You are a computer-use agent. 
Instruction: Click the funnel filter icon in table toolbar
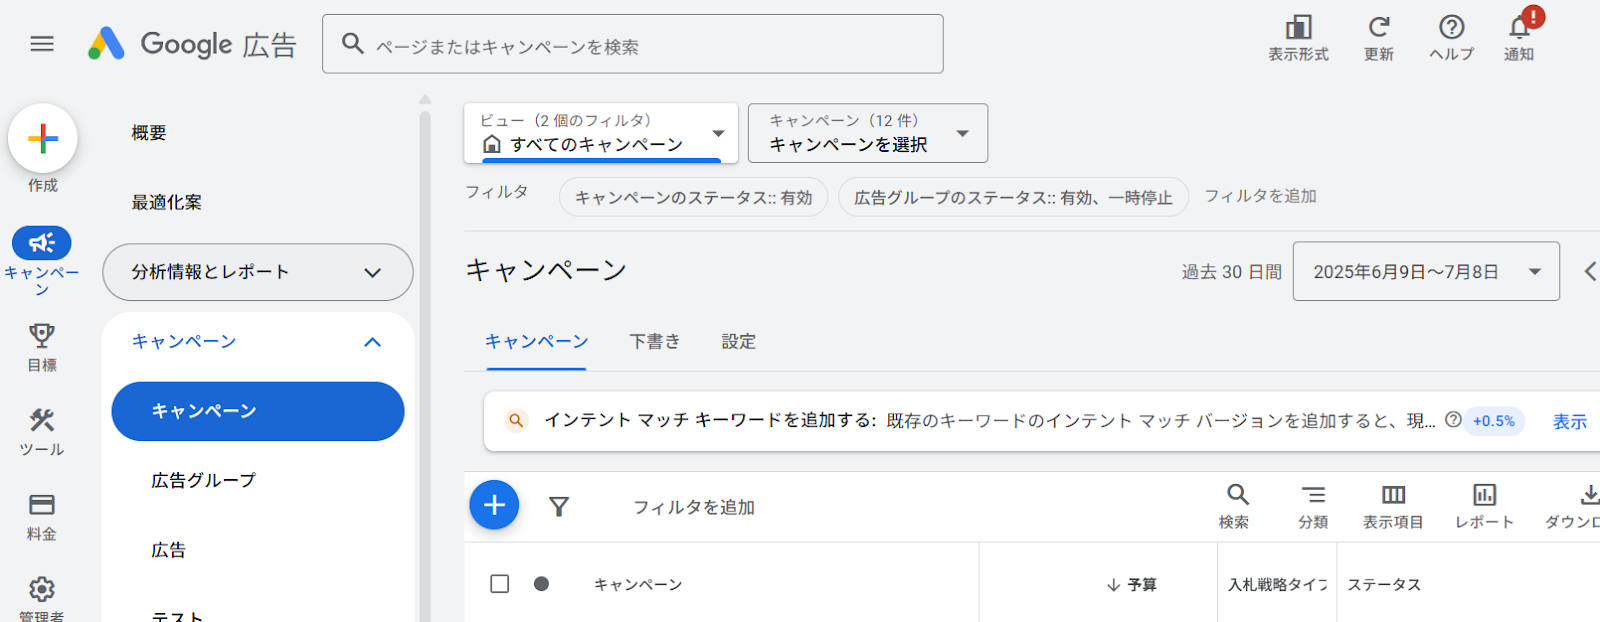point(559,507)
